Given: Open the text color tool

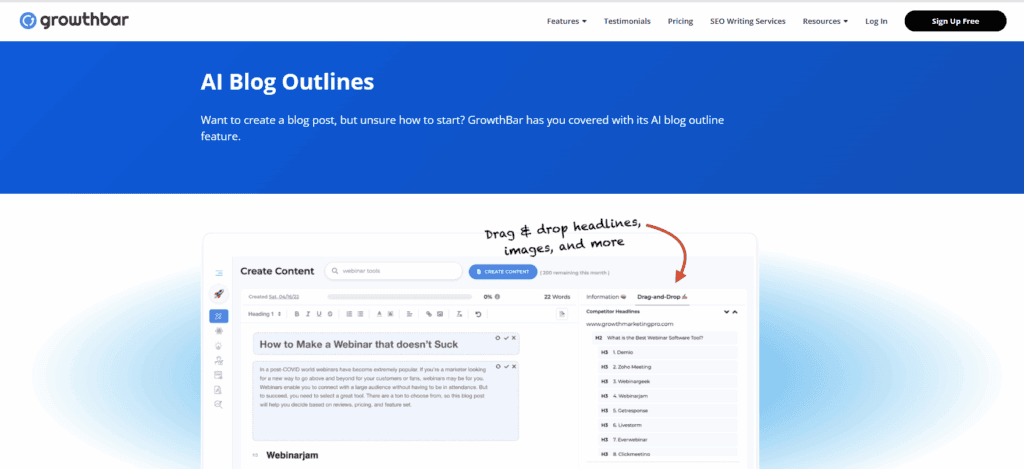Looking at the screenshot, I should 379,314.
